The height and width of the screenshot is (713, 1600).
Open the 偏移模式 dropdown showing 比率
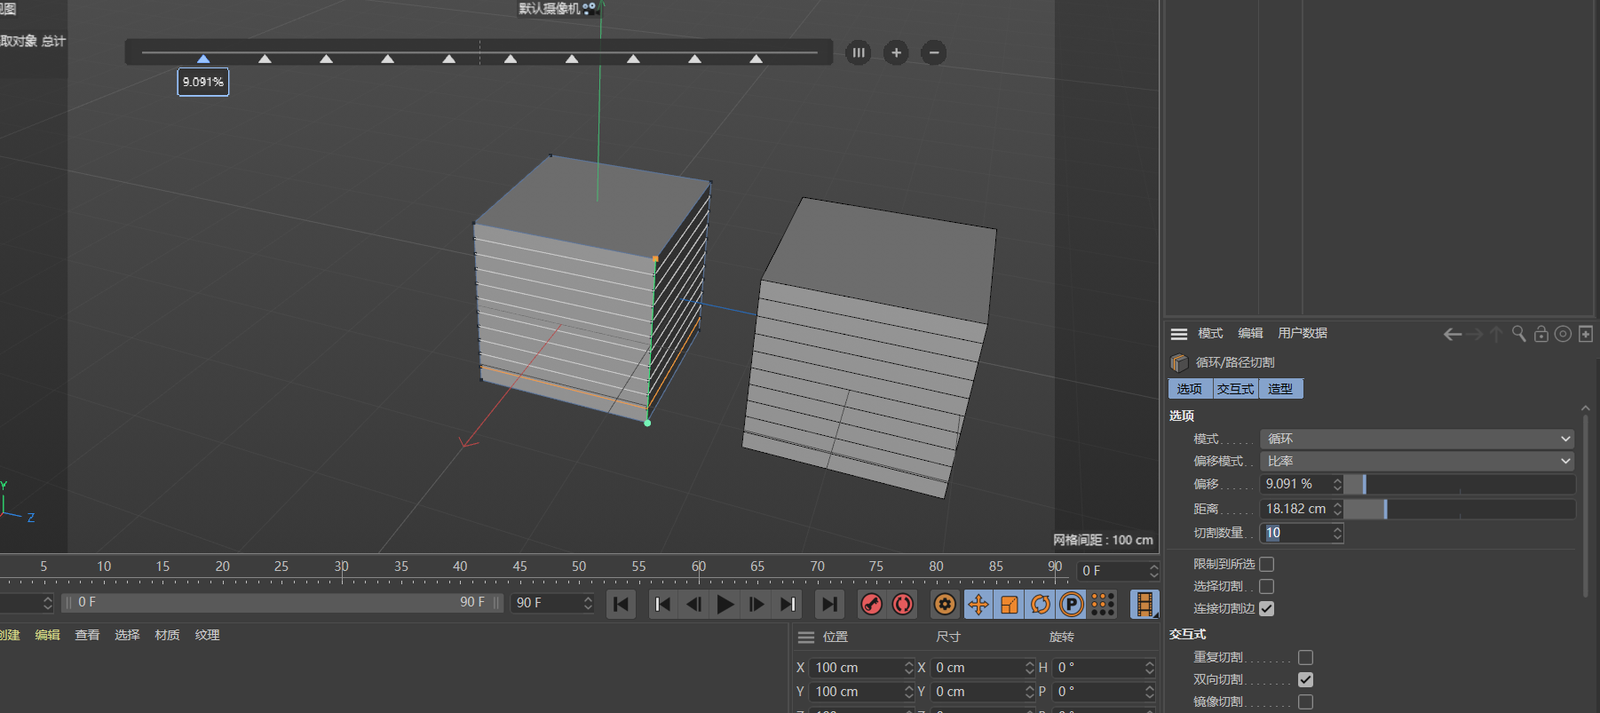1416,461
